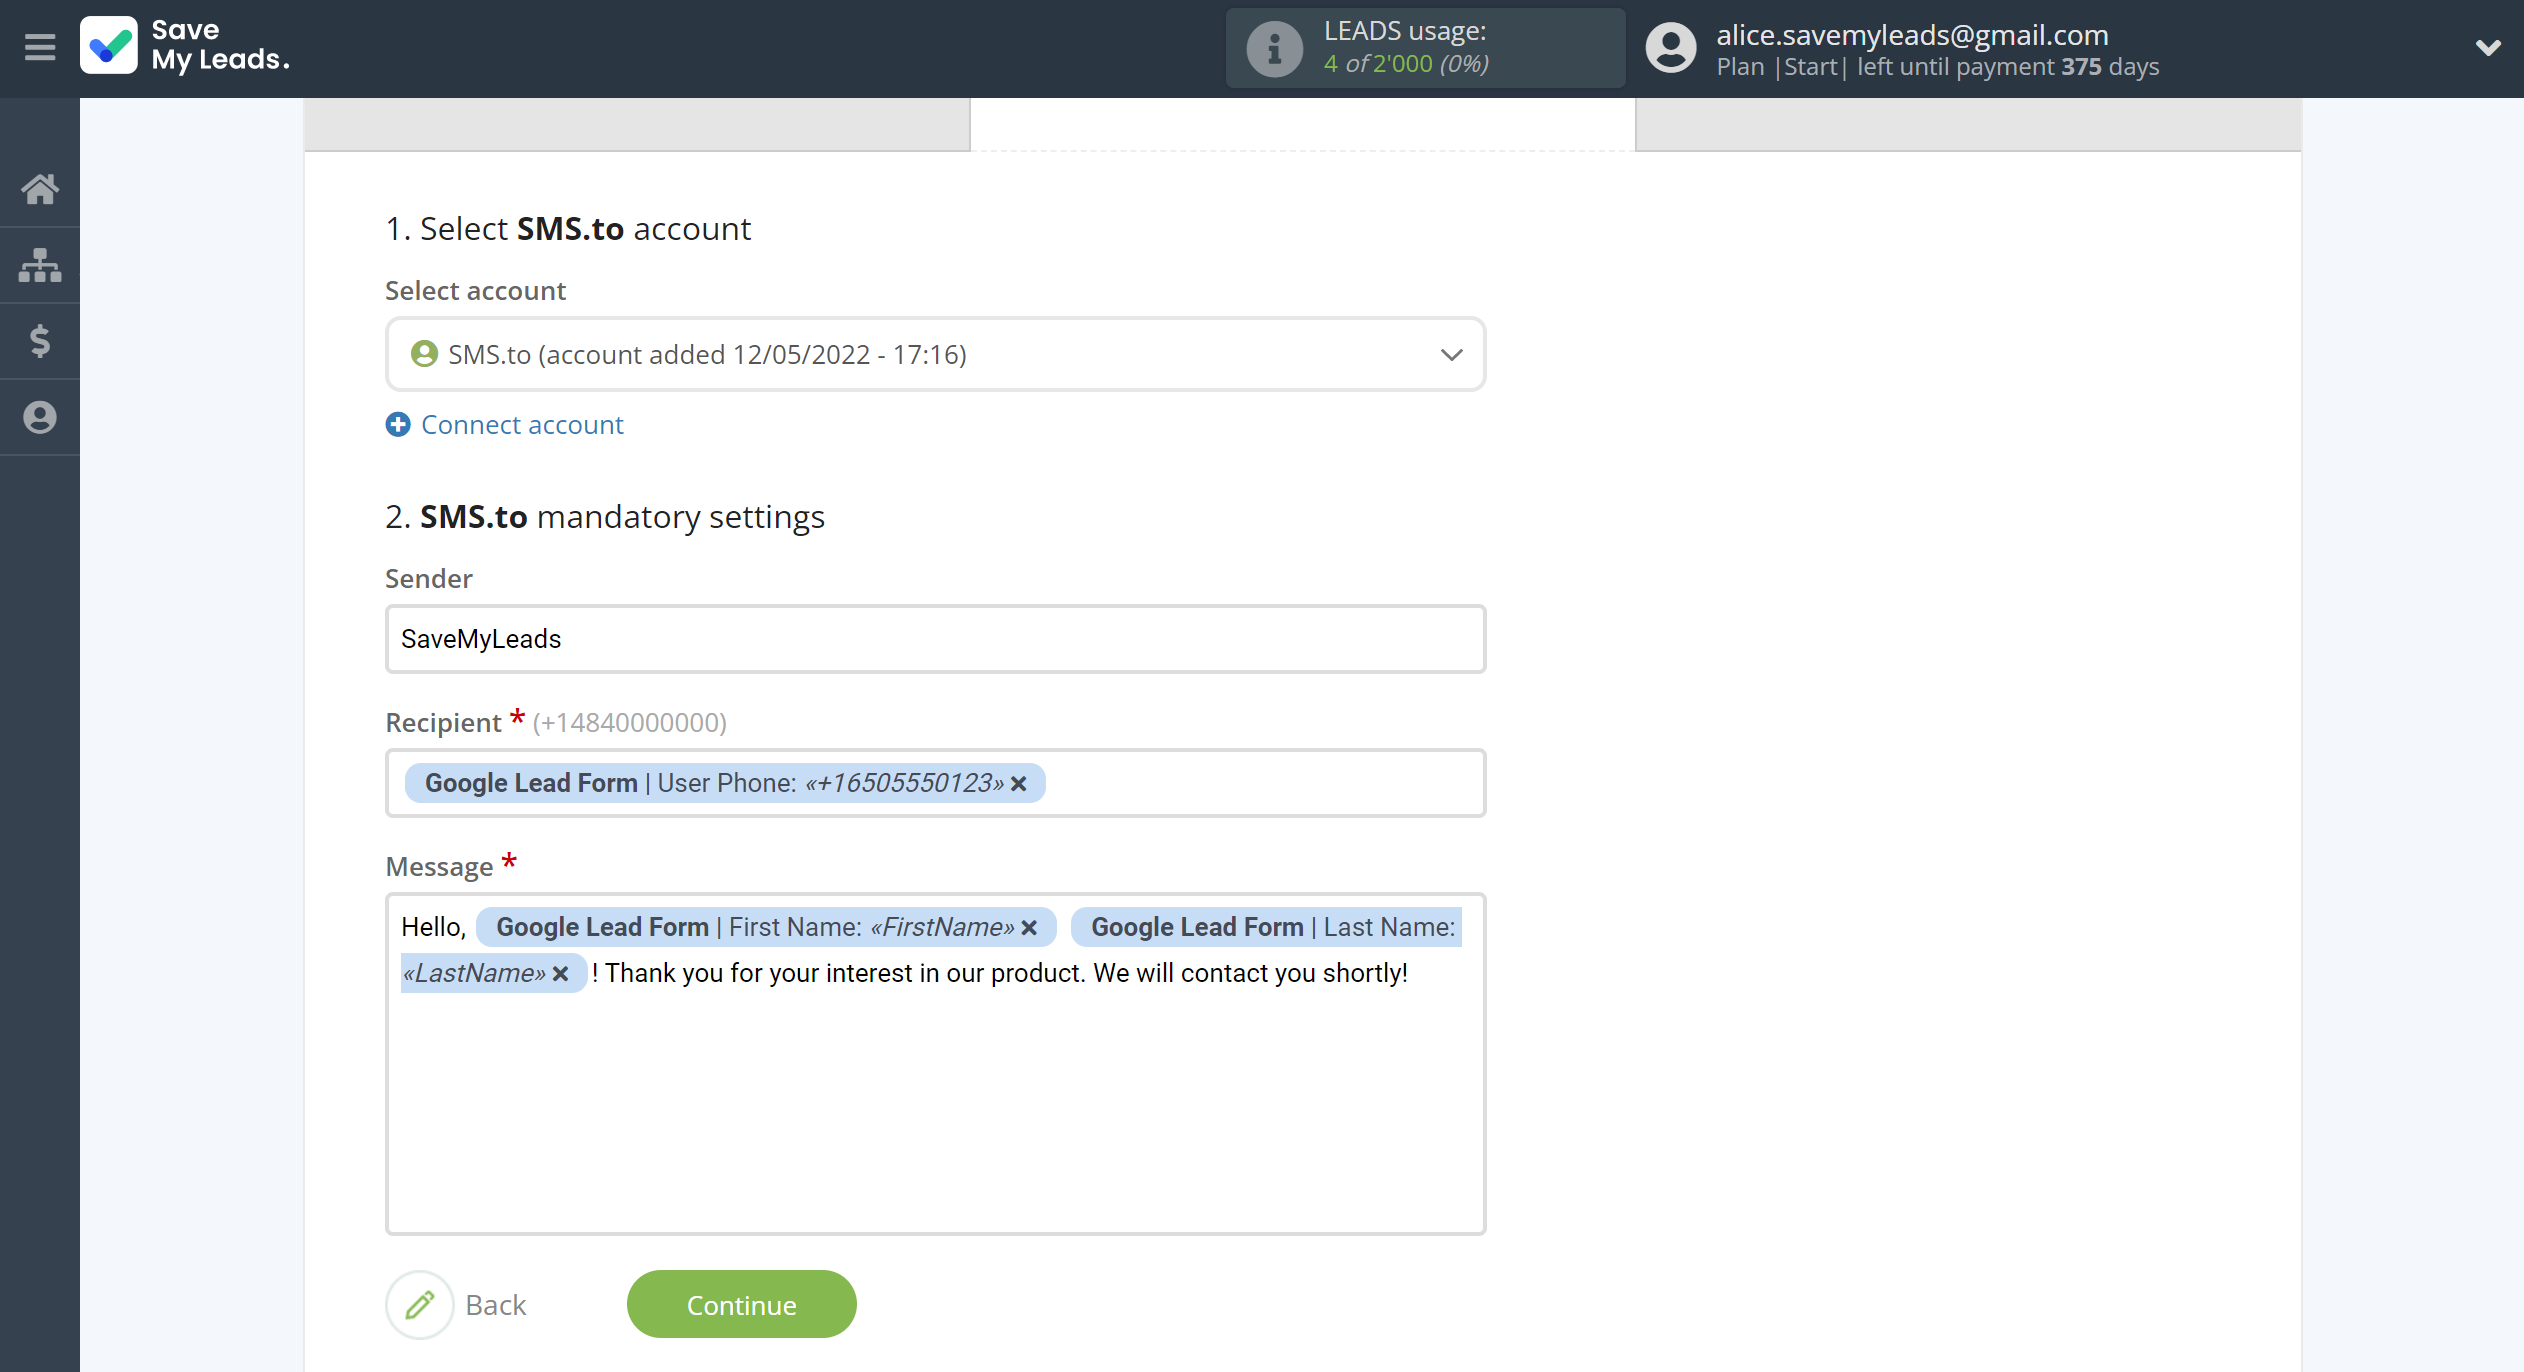Screen dimensions: 2524x1372
Task: Open the Select account dropdown
Action: 935,354
